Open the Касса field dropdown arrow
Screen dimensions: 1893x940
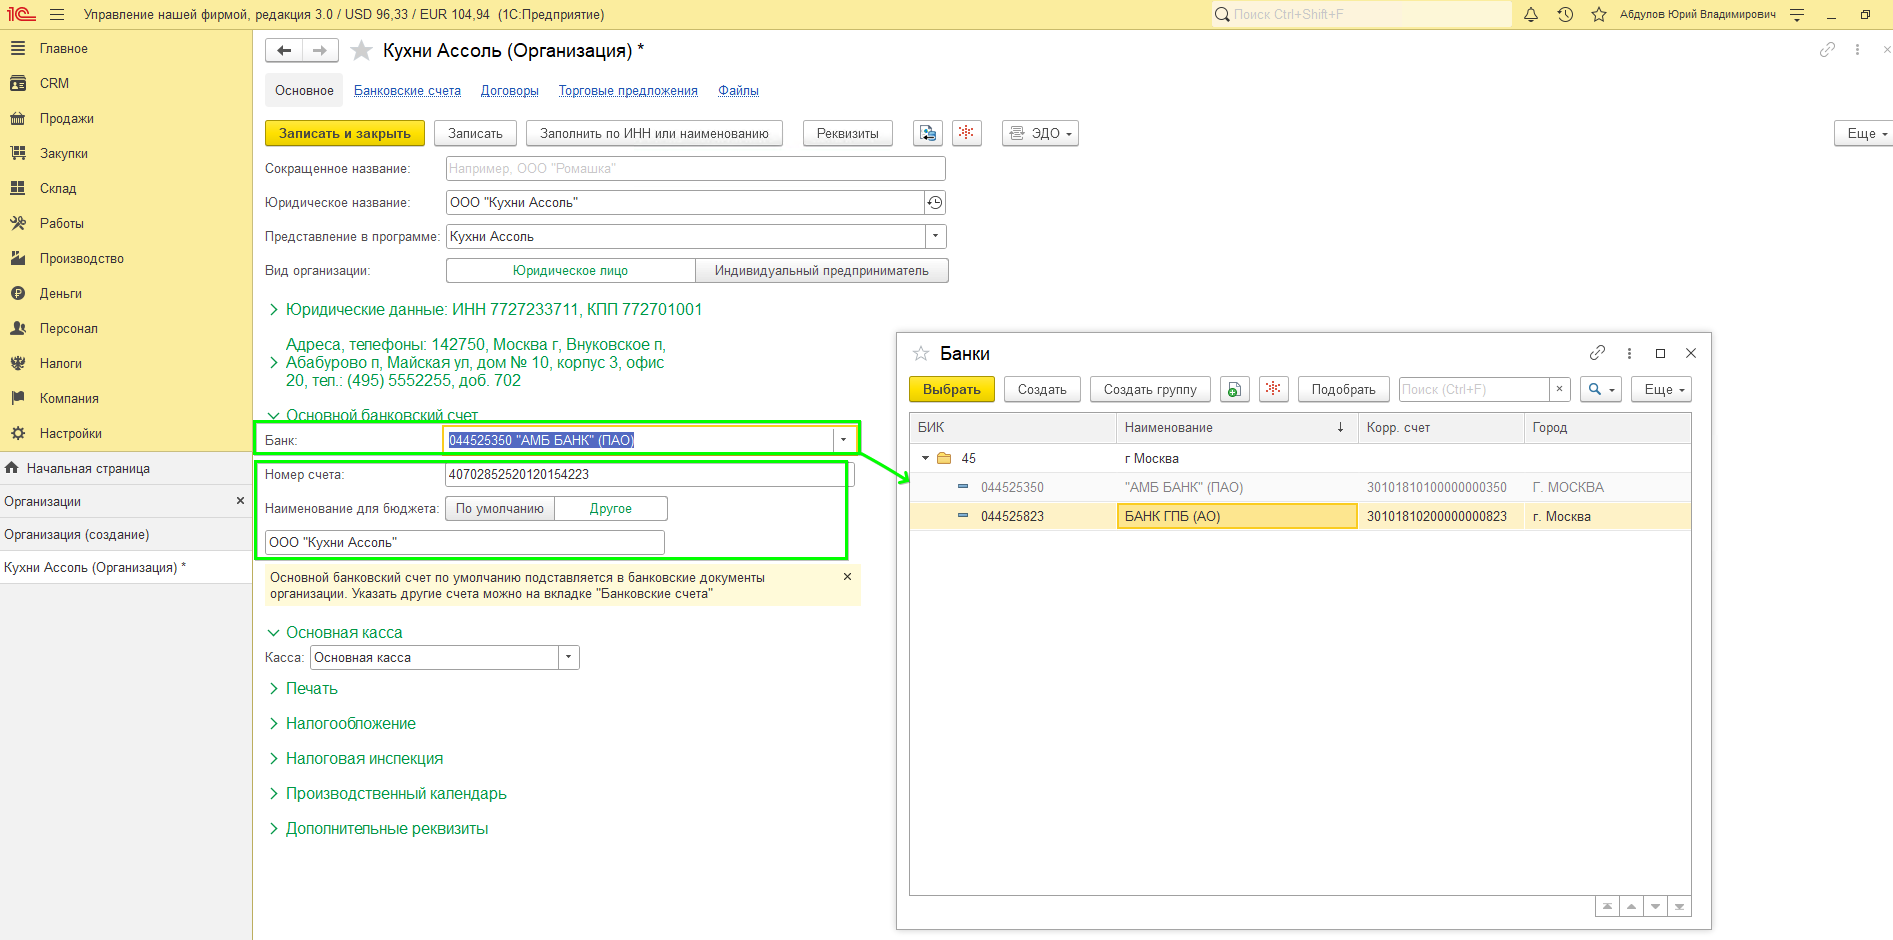(569, 658)
